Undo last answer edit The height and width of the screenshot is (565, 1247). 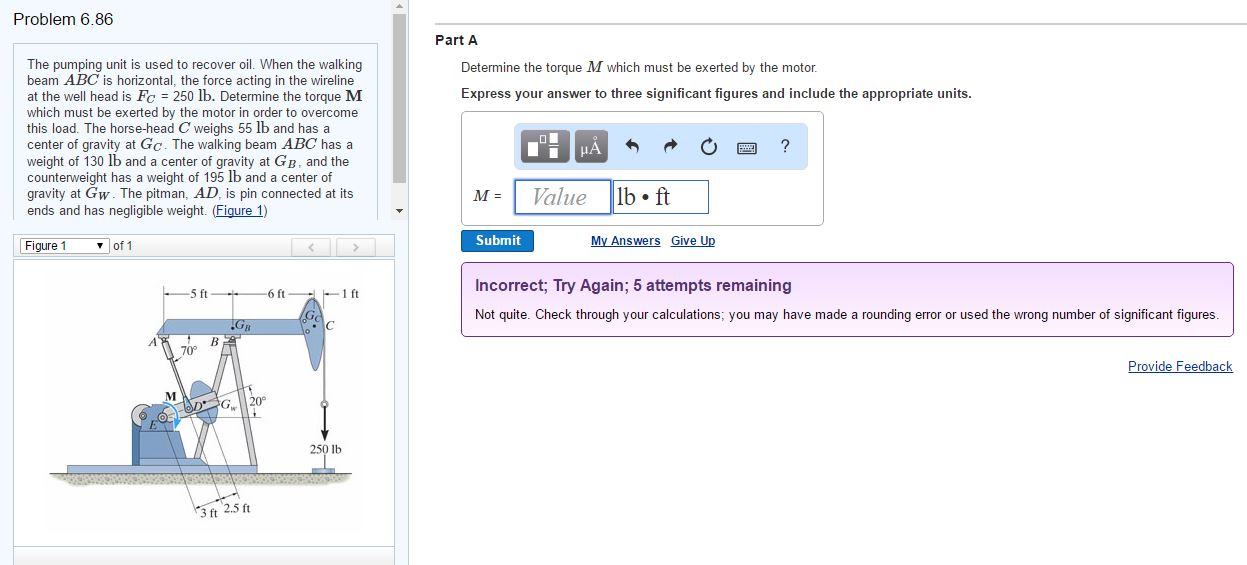(x=632, y=147)
